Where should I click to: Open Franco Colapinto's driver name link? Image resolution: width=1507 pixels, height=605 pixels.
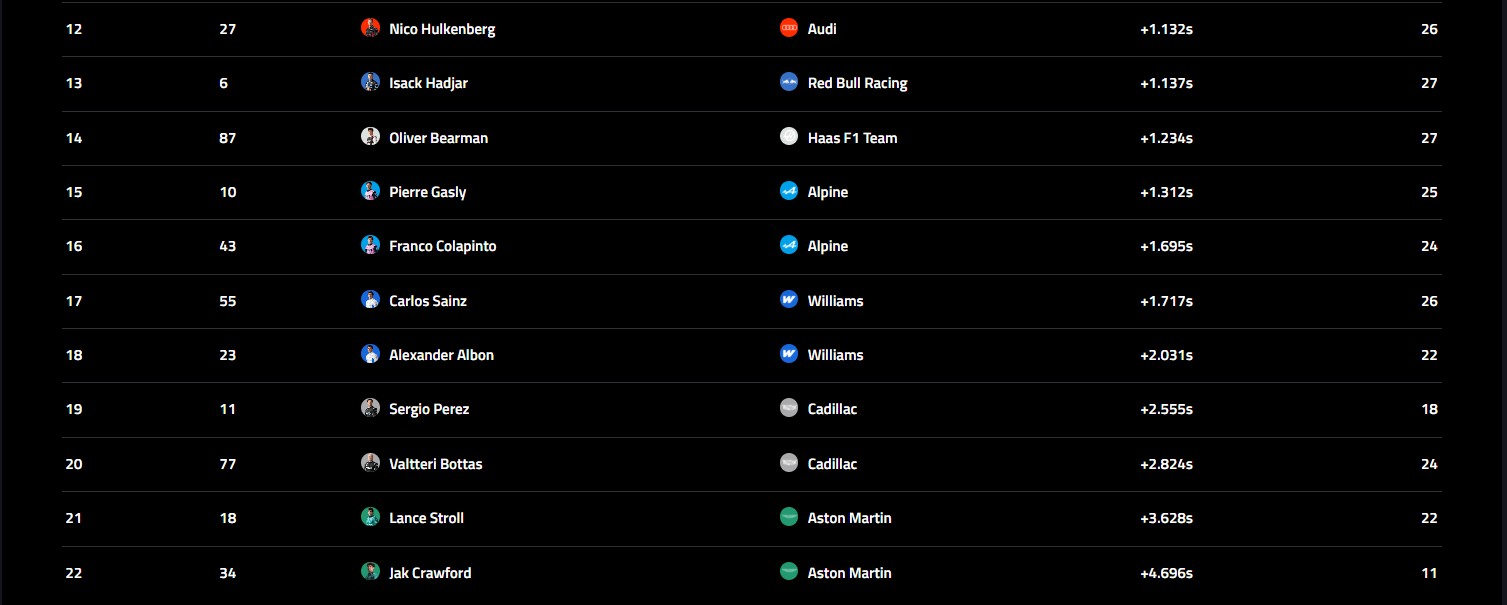442,246
